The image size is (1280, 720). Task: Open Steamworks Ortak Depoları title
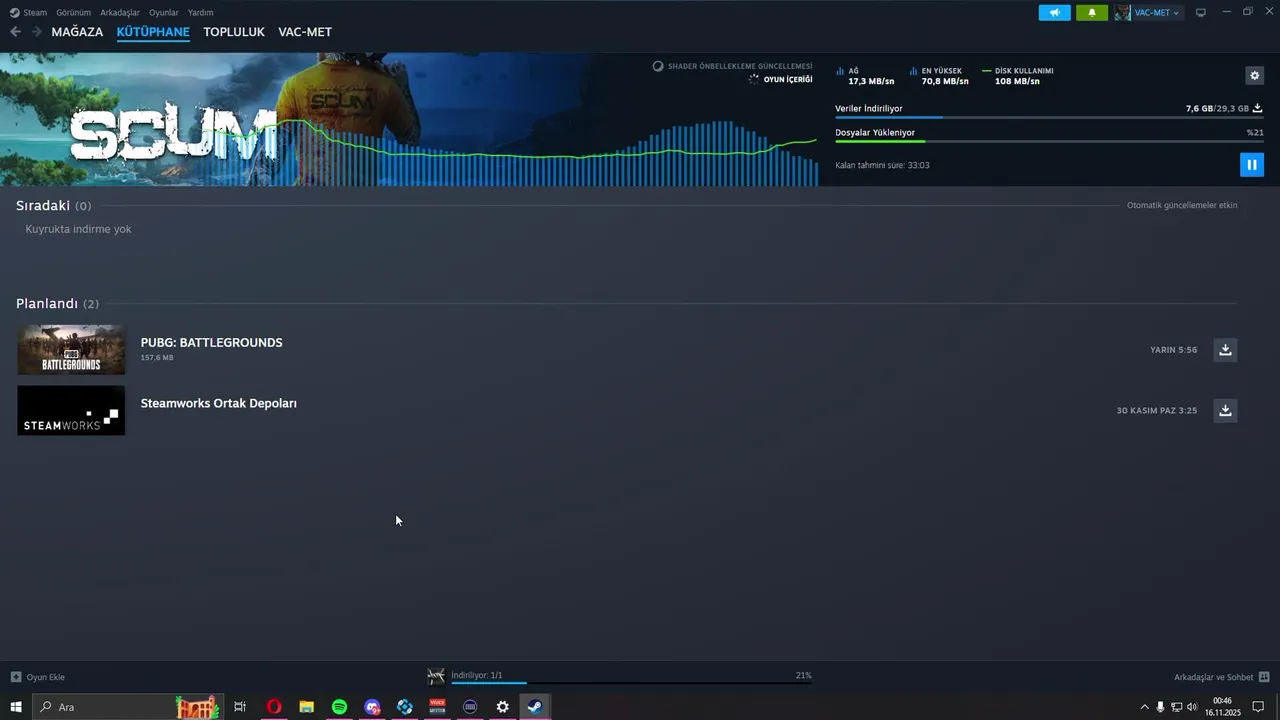coord(218,403)
